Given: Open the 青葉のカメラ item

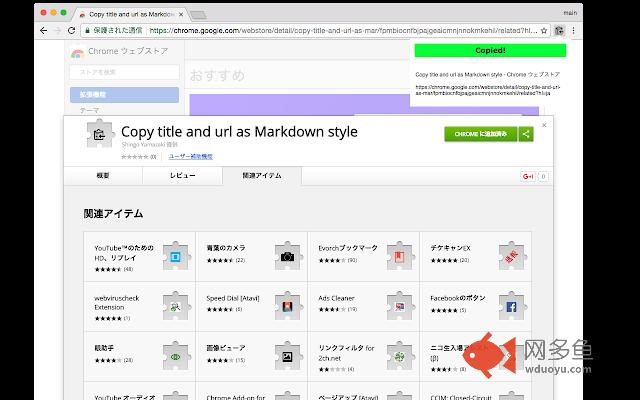Looking at the screenshot, I should tap(226, 248).
